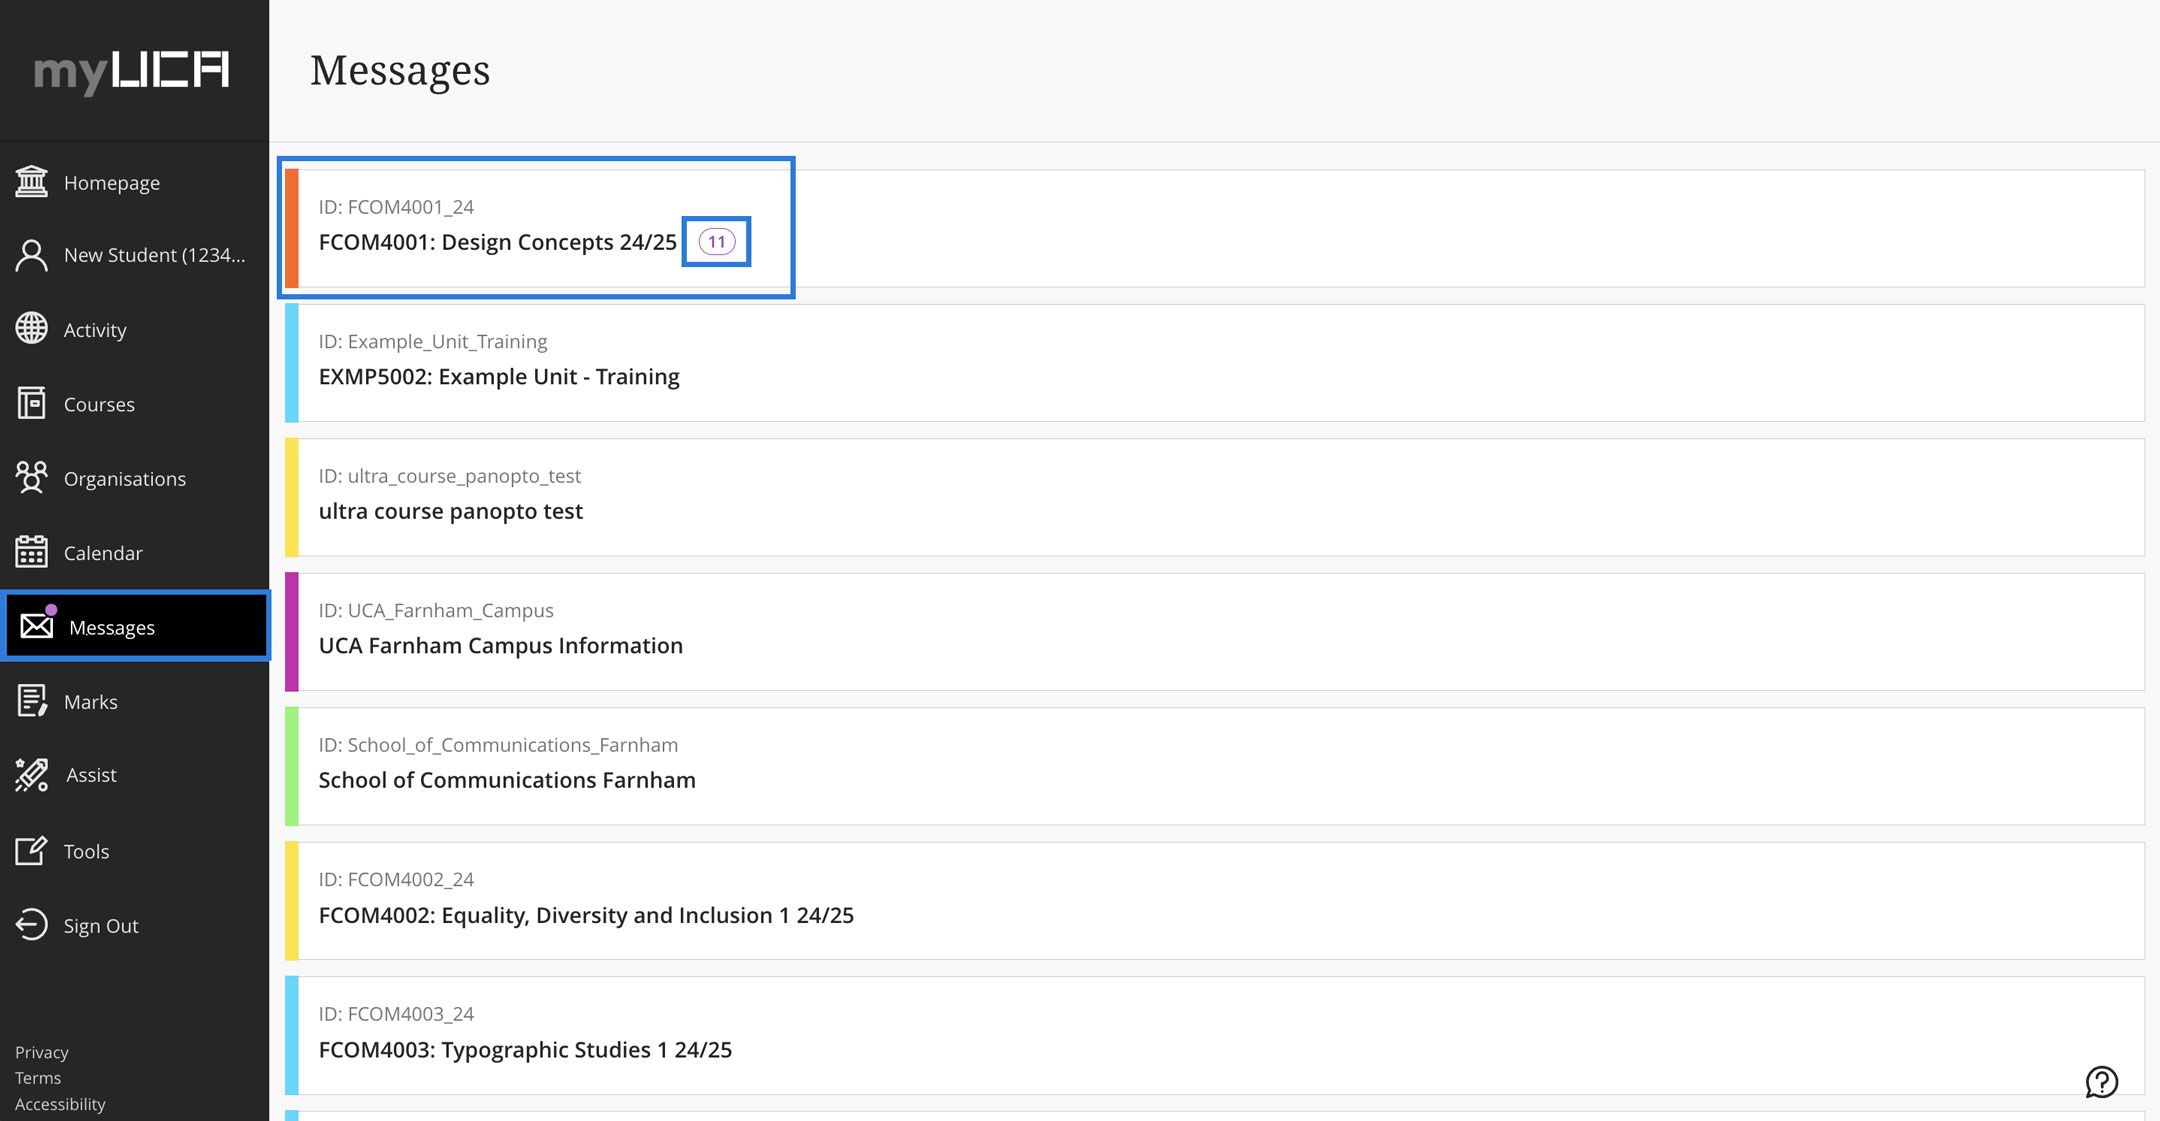
Task: Open EXMP5002: Example Unit - Training
Action: 499,377
